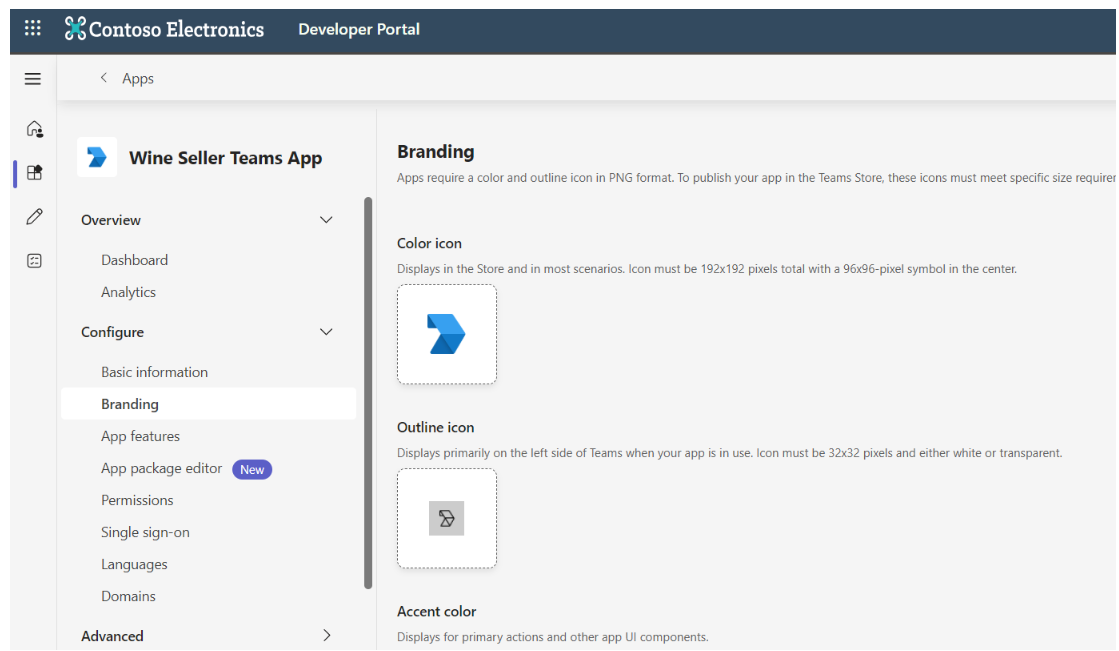This screenshot has width=1119, height=651.
Task: Open App package editor
Action: pos(162,468)
